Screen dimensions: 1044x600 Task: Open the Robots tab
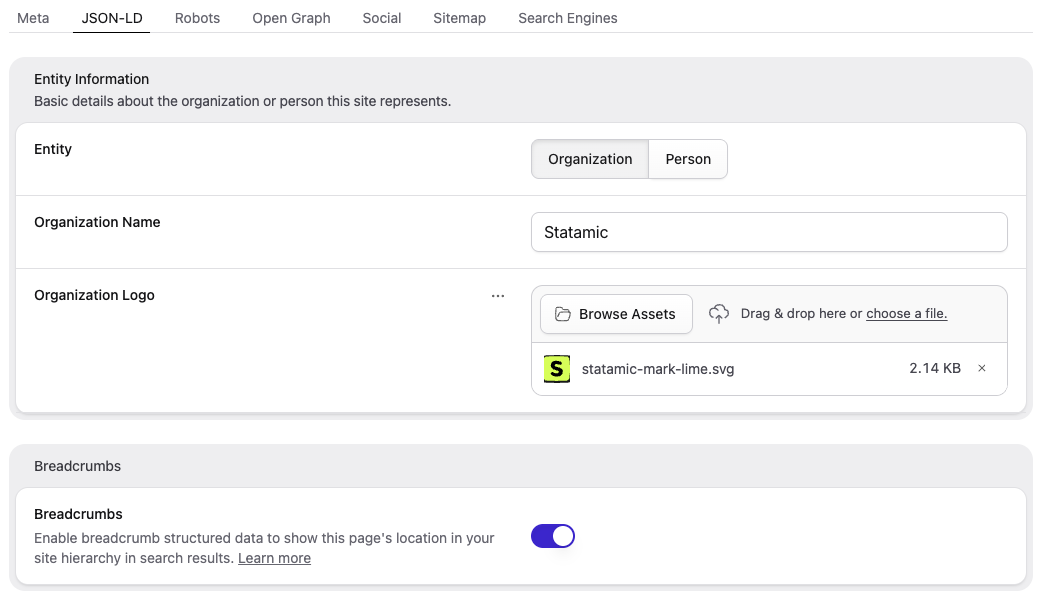click(x=197, y=18)
